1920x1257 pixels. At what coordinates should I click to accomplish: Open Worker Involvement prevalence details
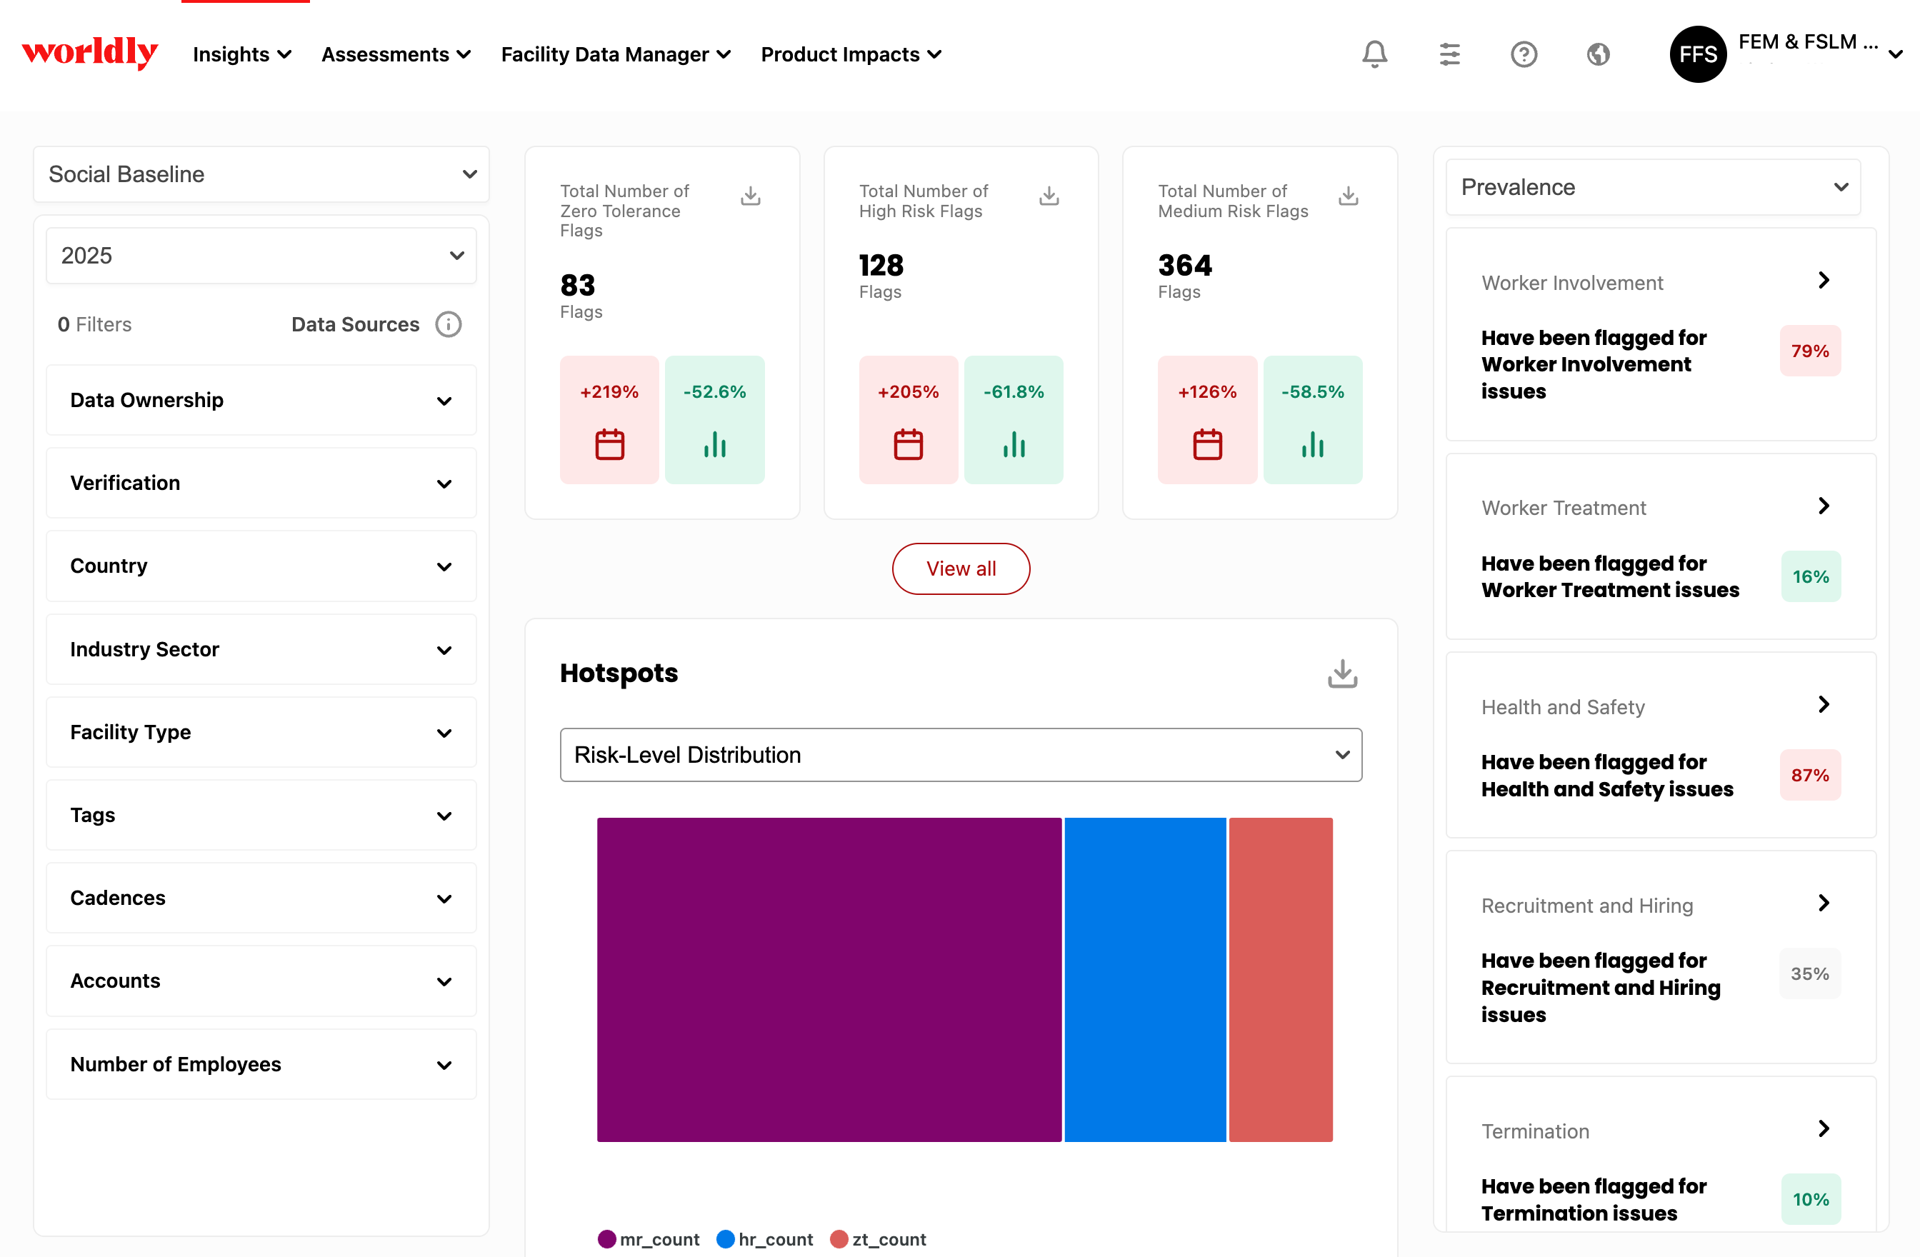coord(1823,281)
